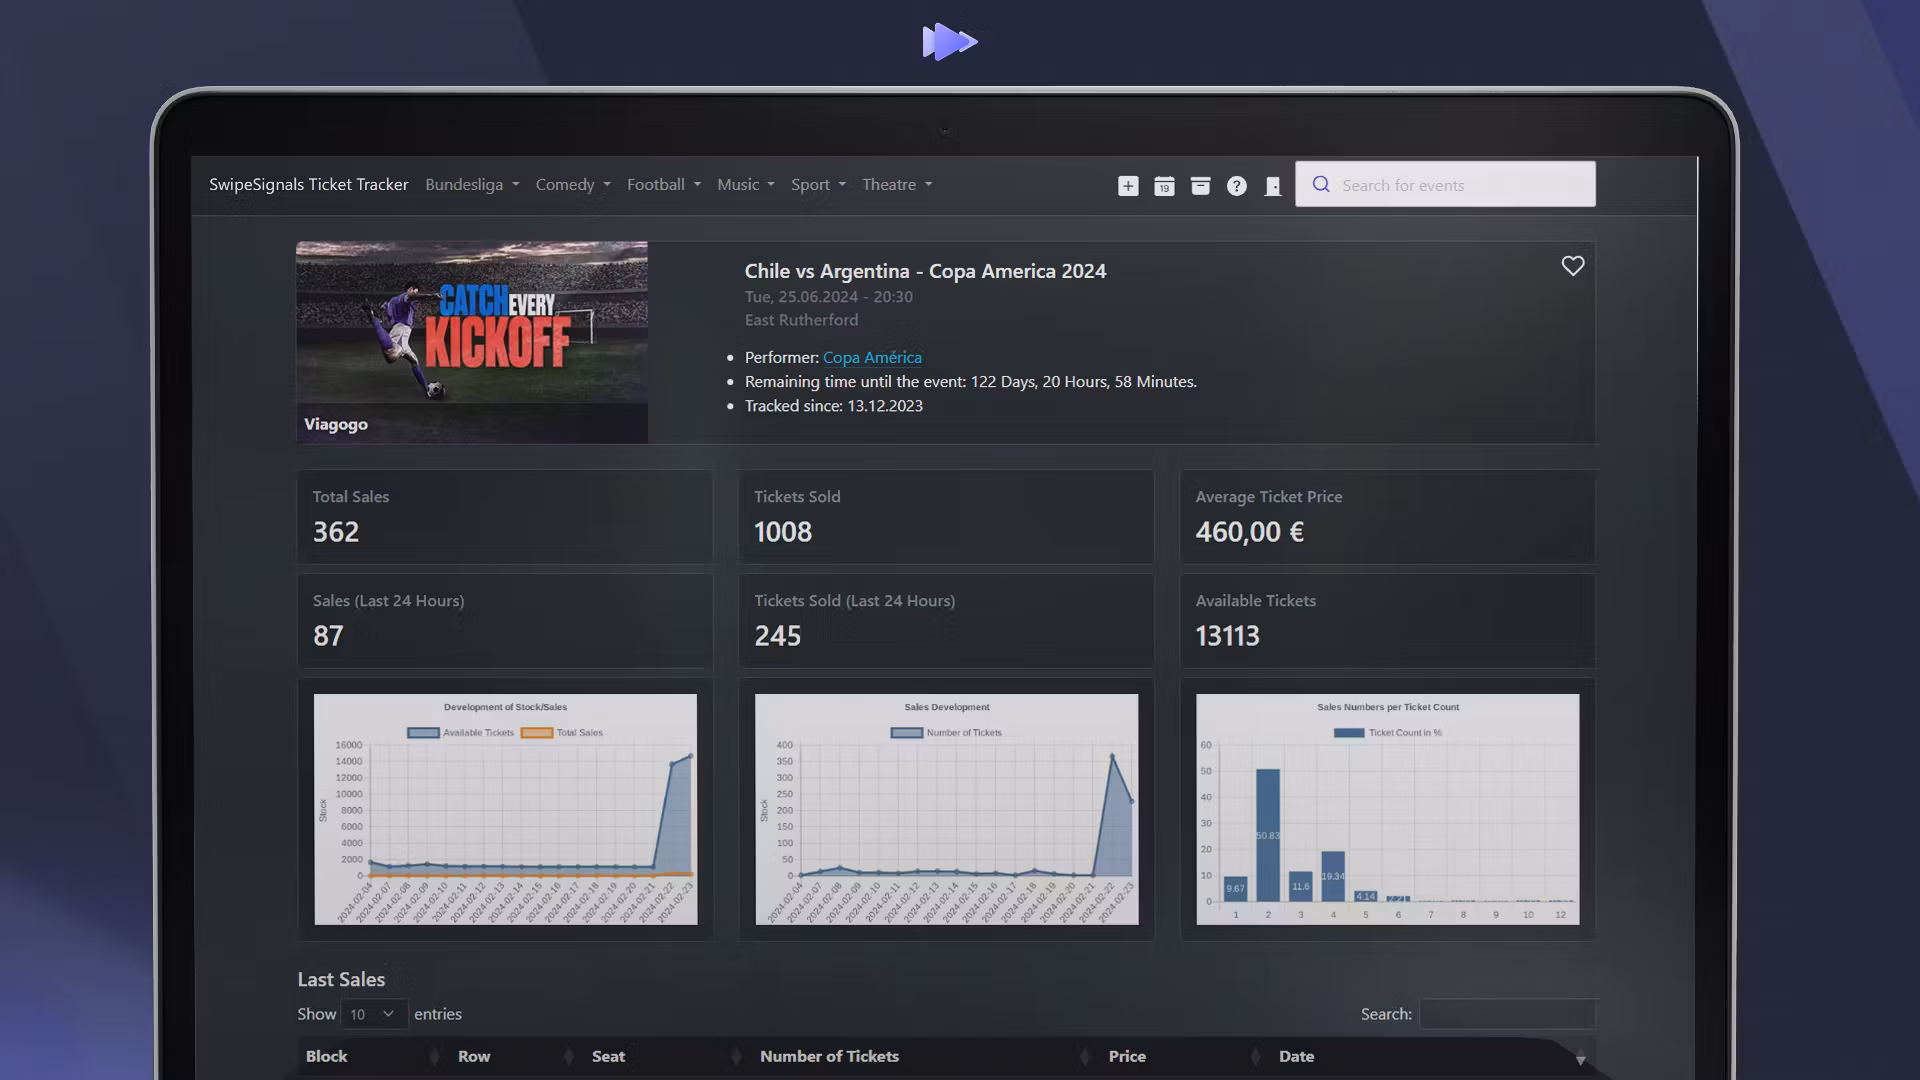The image size is (1920, 1080).
Task: Click the purple fast-forward logo
Action: [949, 42]
